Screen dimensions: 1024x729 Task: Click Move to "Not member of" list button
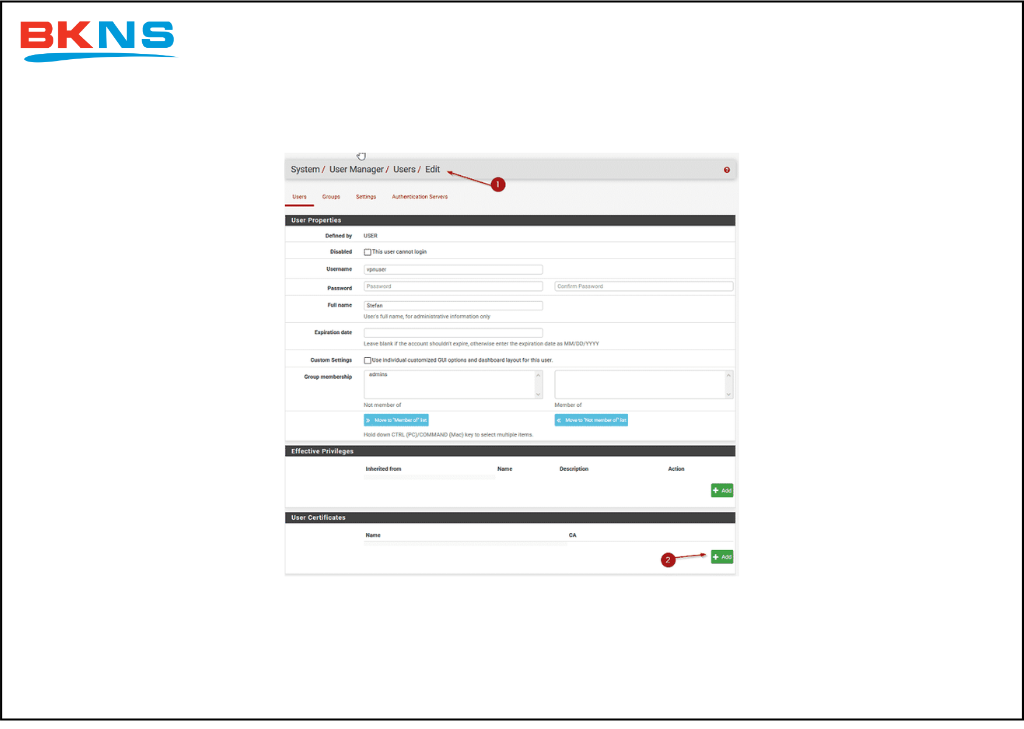click(x=591, y=420)
